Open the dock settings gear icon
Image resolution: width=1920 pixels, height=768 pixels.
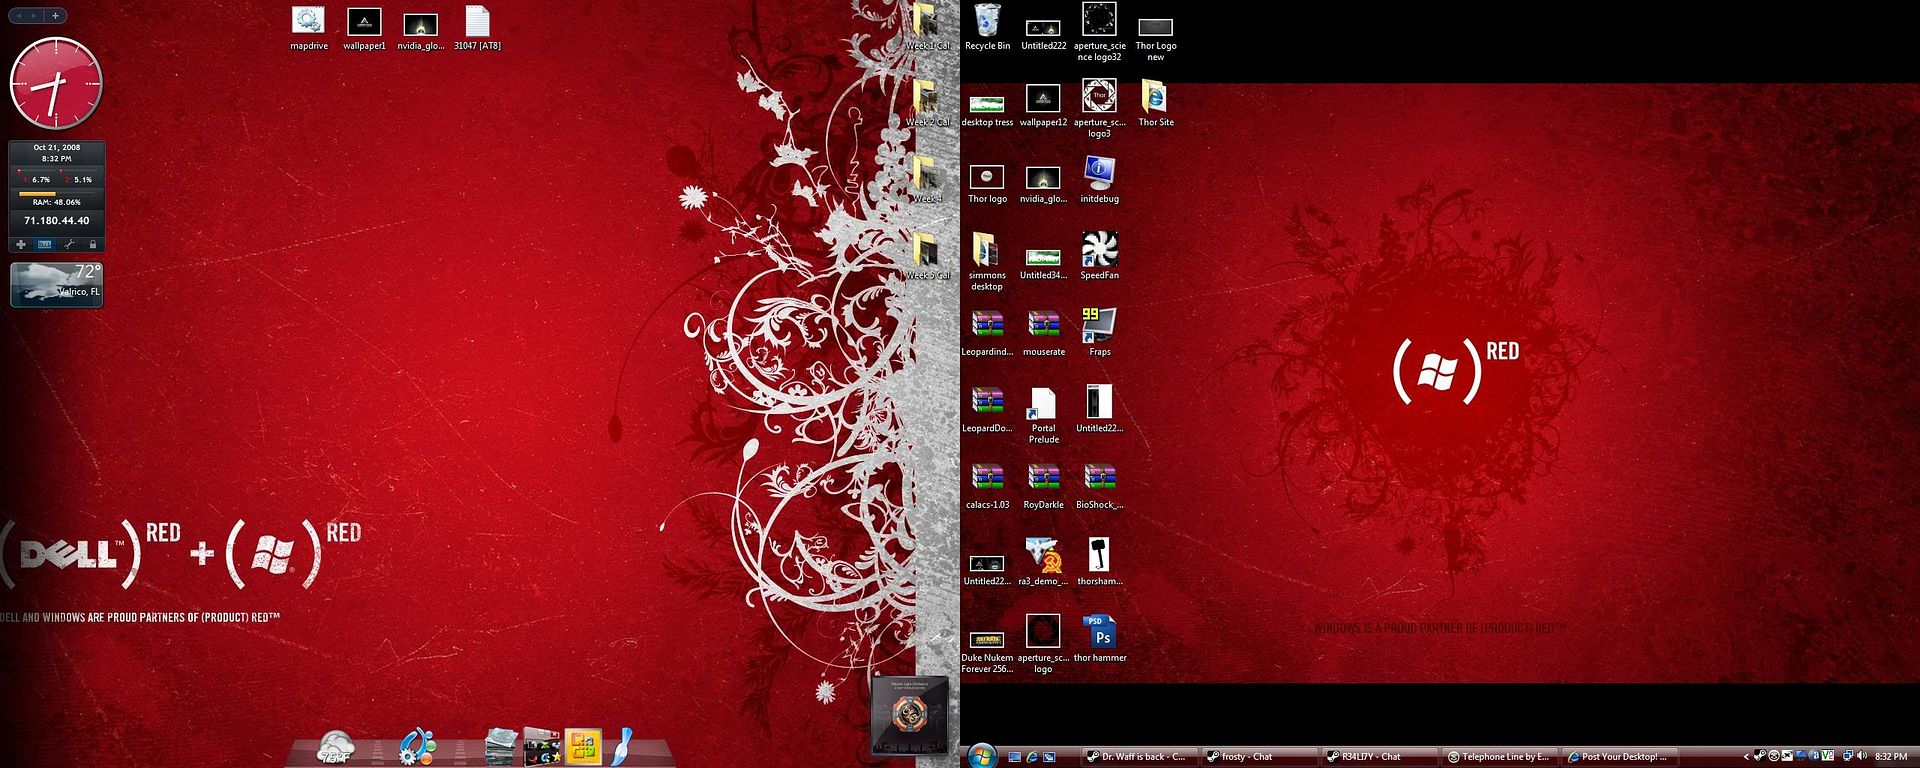(x=417, y=747)
